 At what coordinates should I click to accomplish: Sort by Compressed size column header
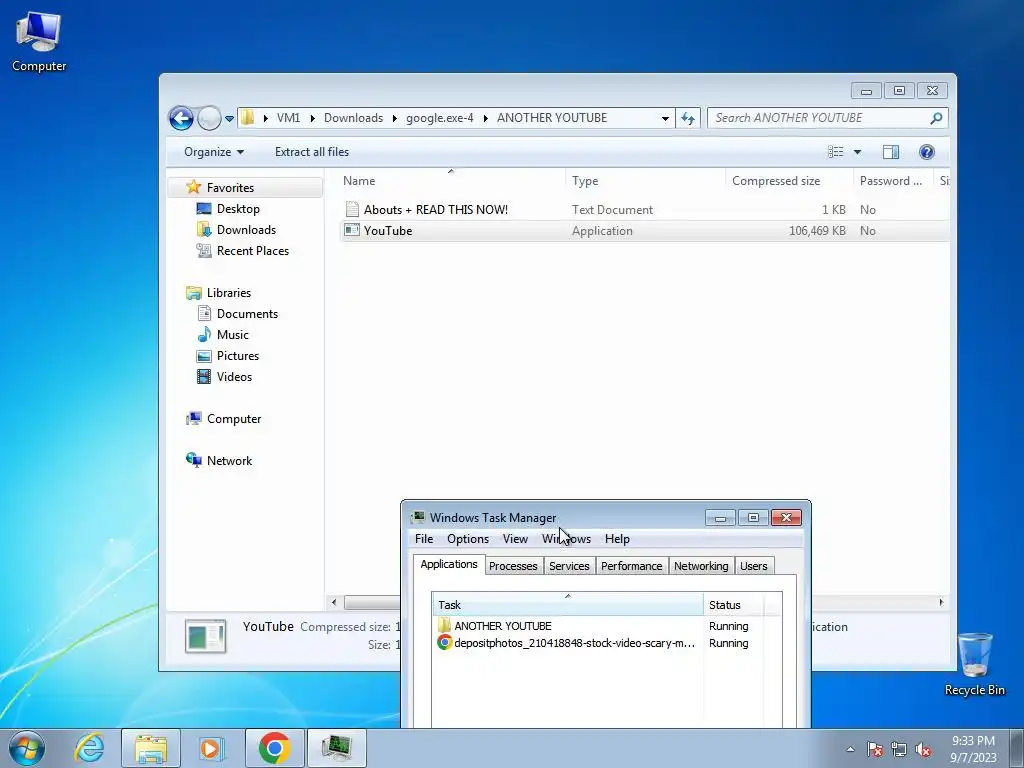789,181
